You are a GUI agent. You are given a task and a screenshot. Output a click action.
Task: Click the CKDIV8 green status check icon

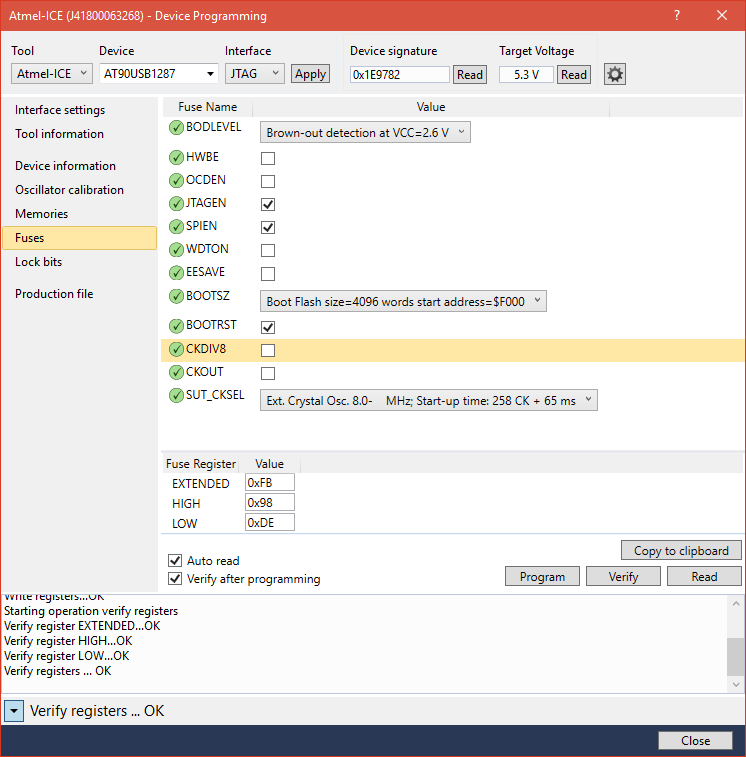176,350
